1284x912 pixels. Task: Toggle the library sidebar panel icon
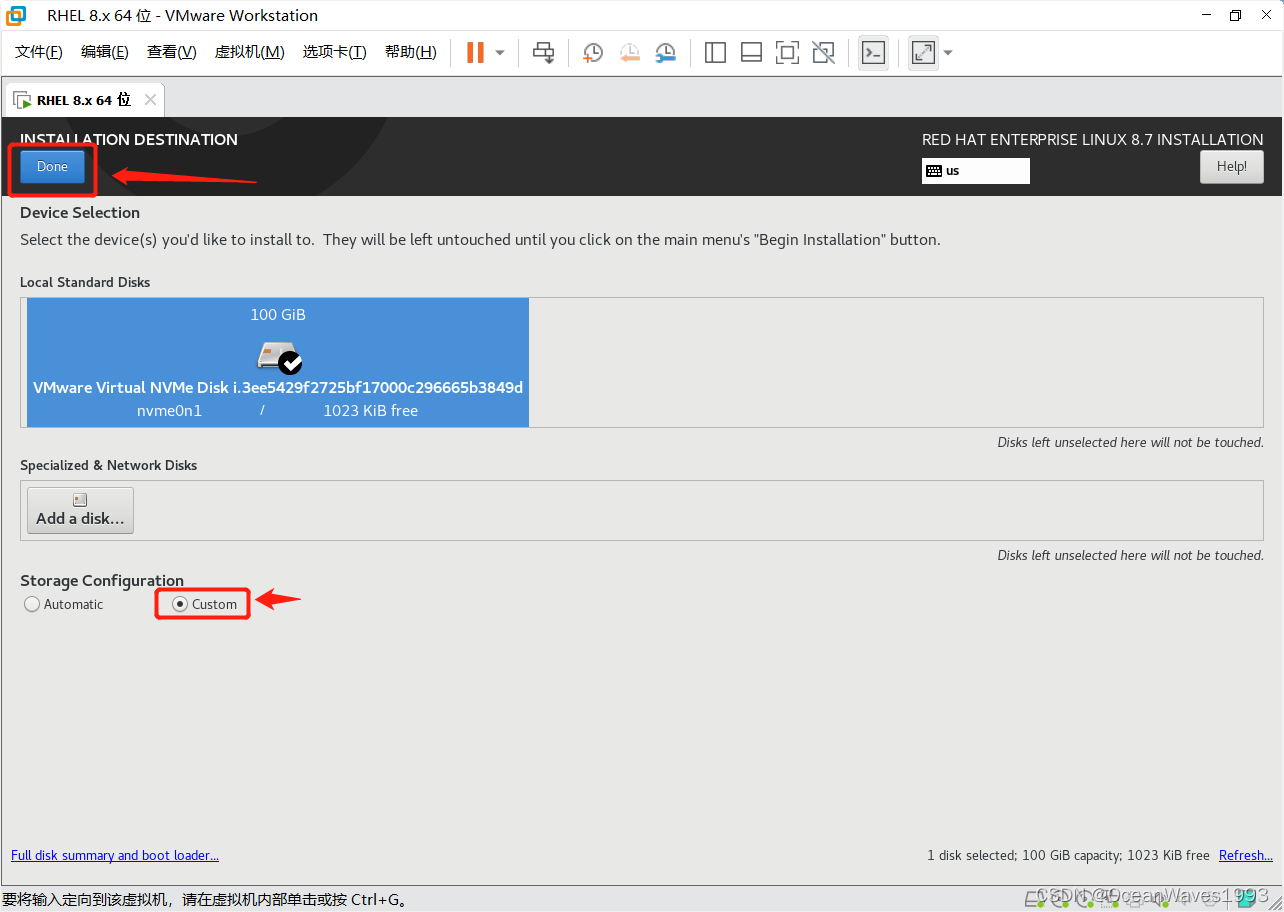[x=715, y=53]
